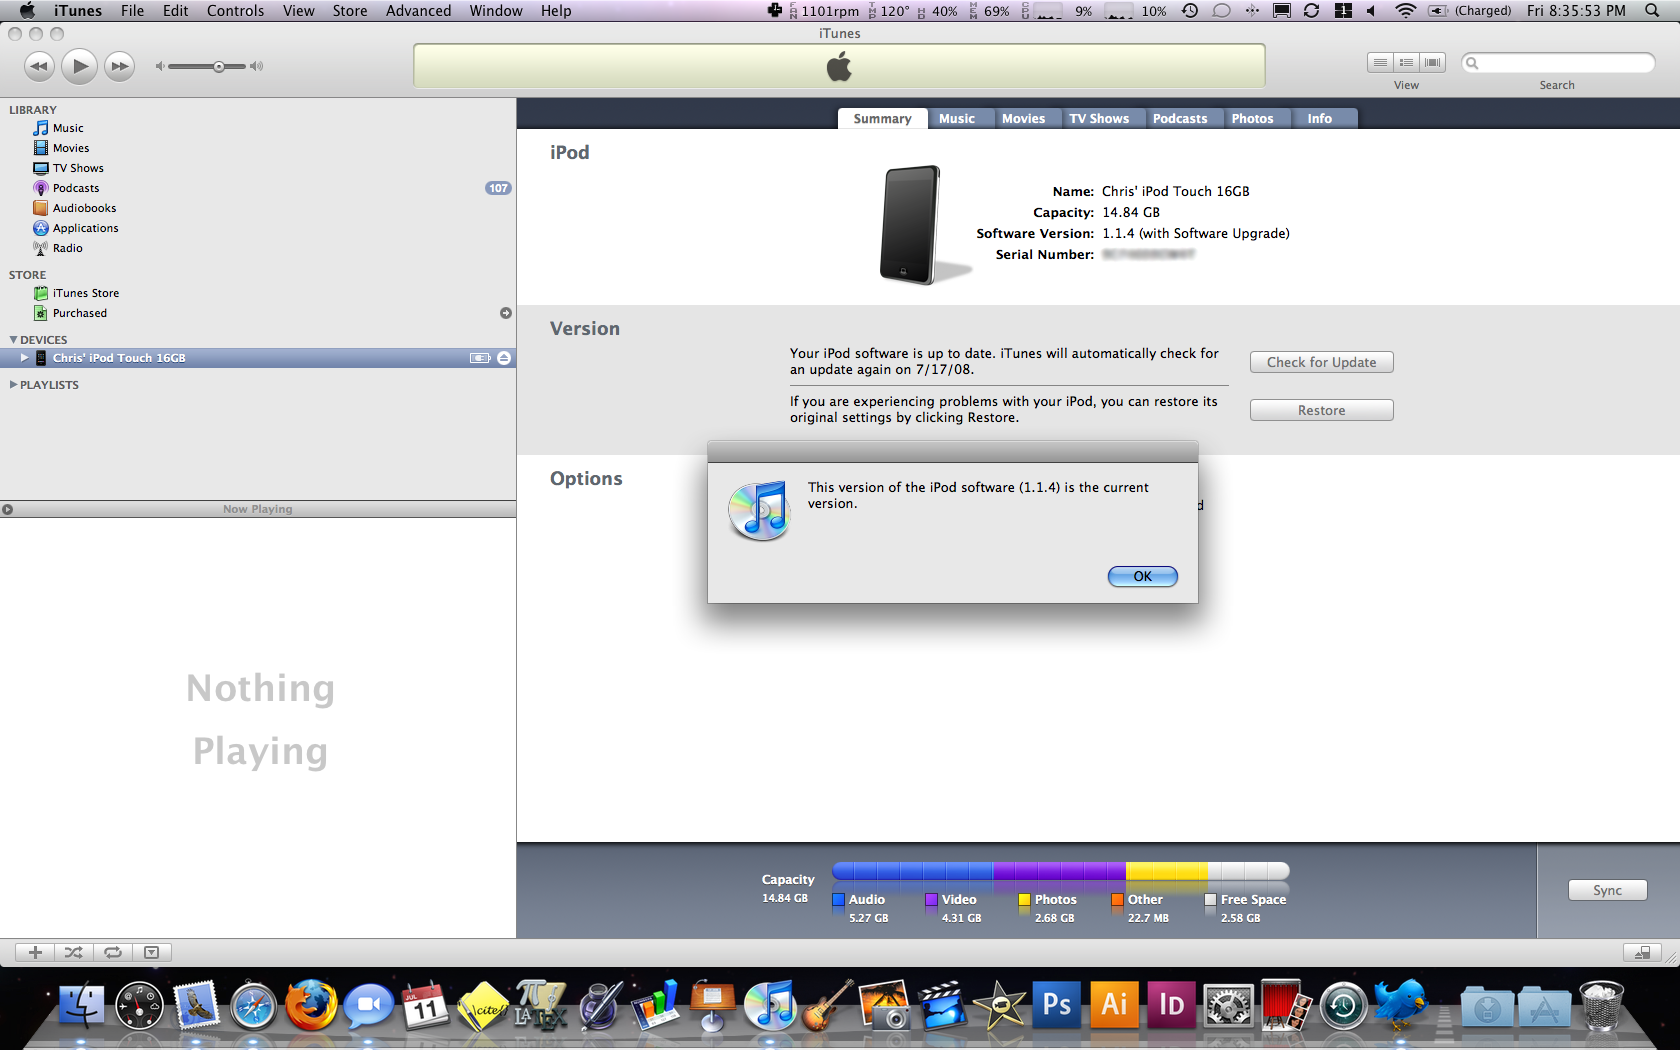Open the Store menu
Viewport: 1680px width, 1050px height.
[350, 11]
